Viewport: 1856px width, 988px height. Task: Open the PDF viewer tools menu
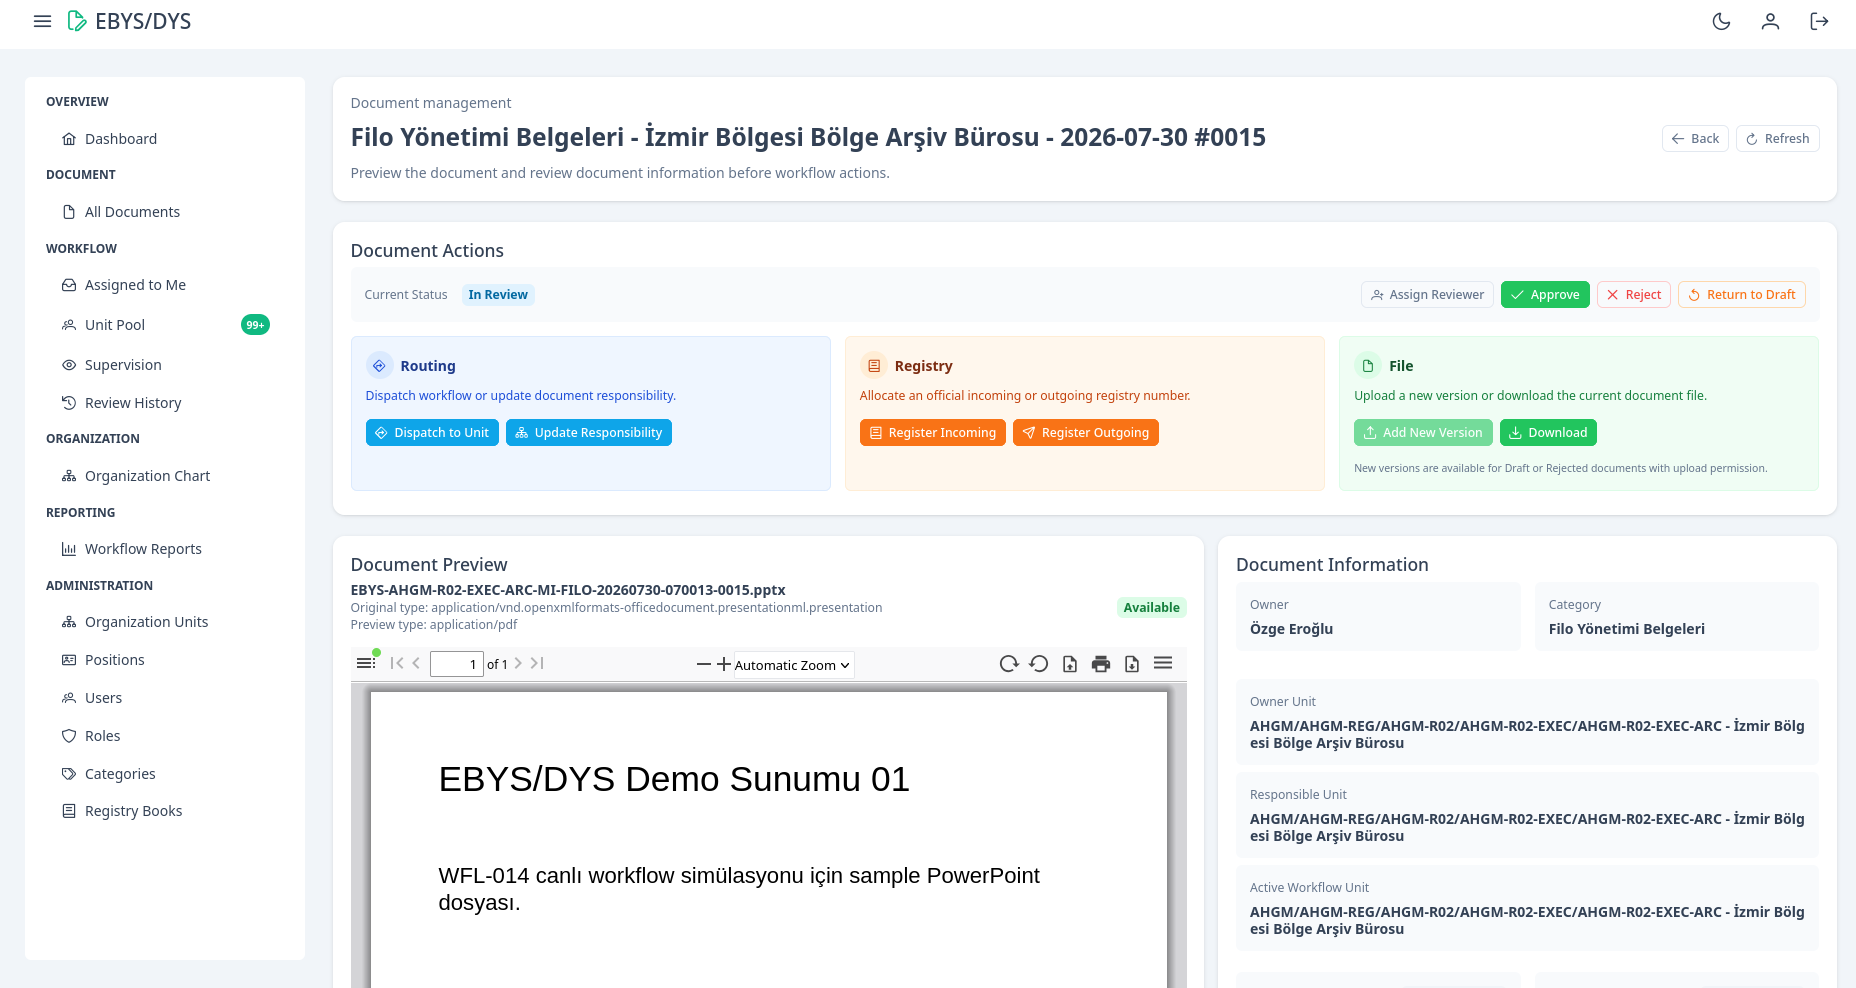click(x=1163, y=663)
